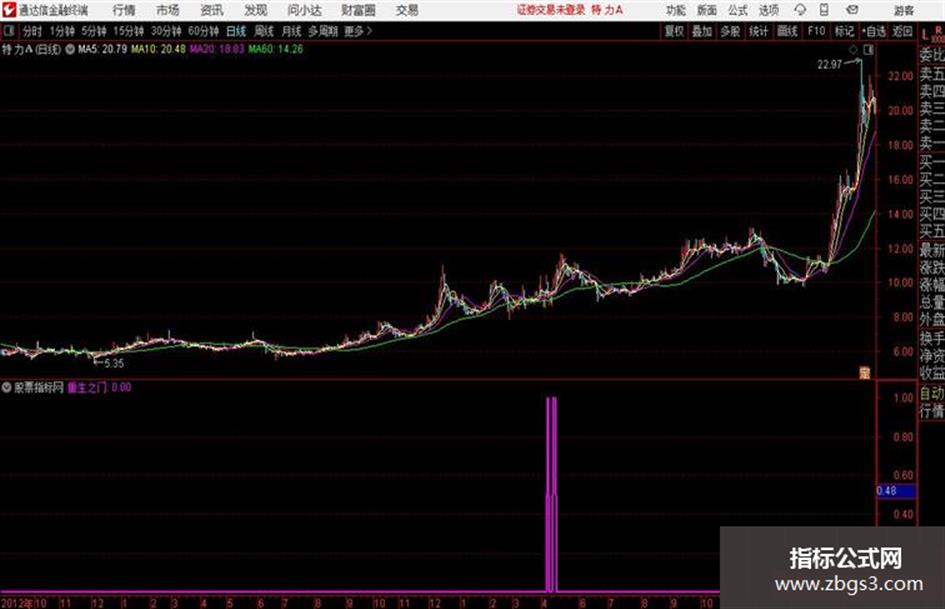Switch to 1分钟 period tab
Image resolution: width=945 pixels, height=609 pixels.
62,31
